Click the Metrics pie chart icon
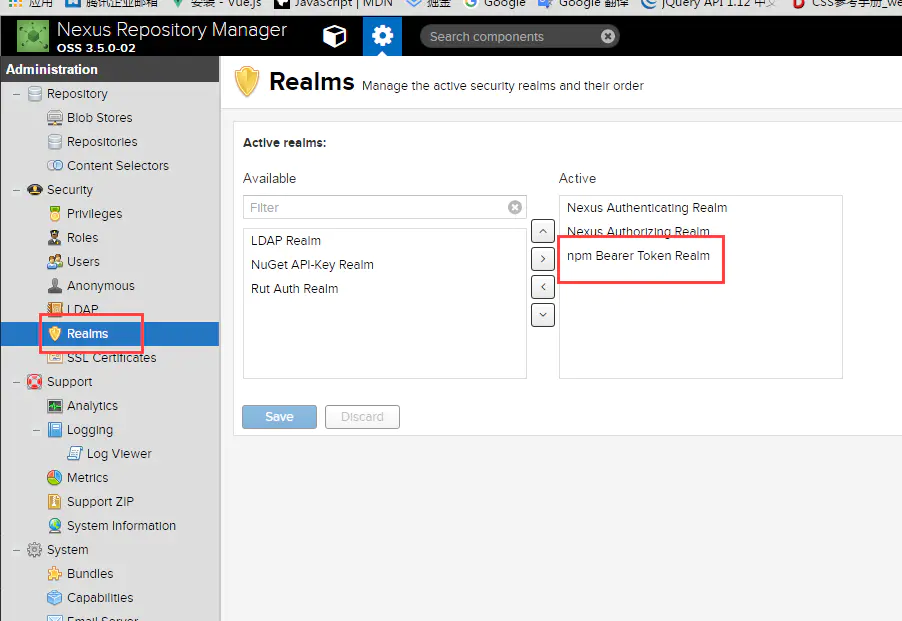This screenshot has height=621, width=902. pyautogui.click(x=55, y=478)
